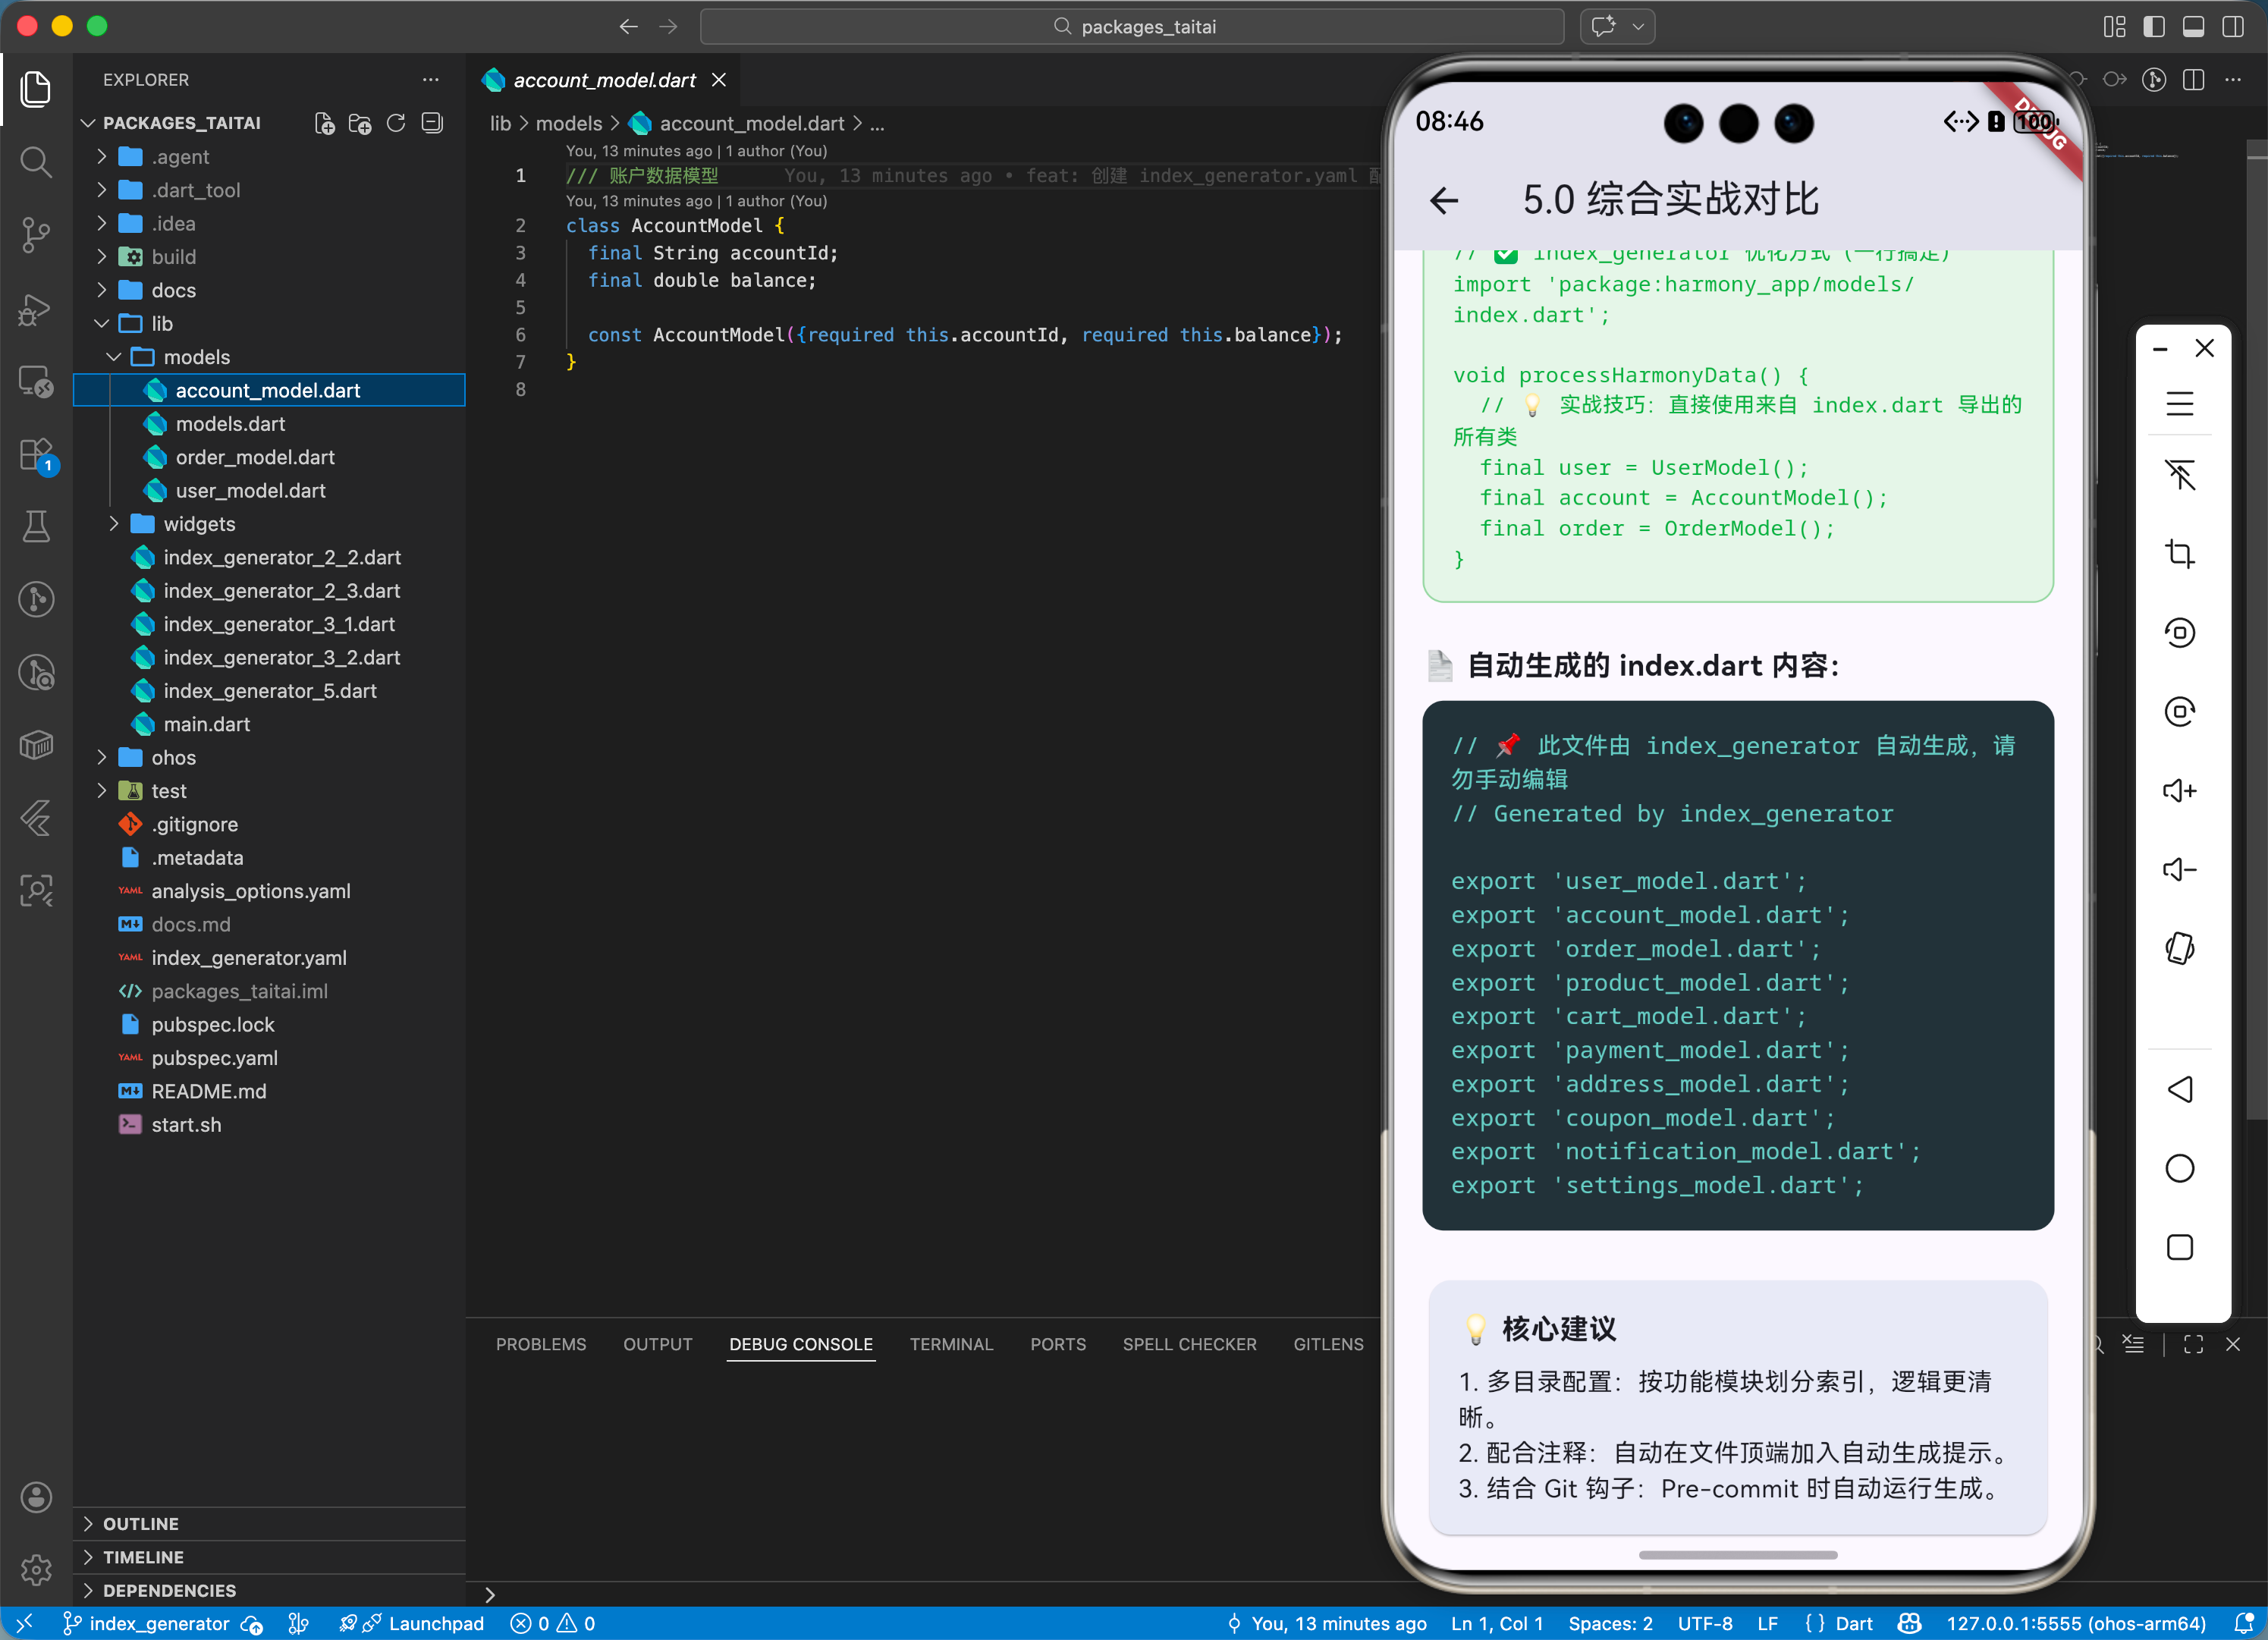Open Source Control view in activity bar
This screenshot has width=2268, height=1640.
36,235
